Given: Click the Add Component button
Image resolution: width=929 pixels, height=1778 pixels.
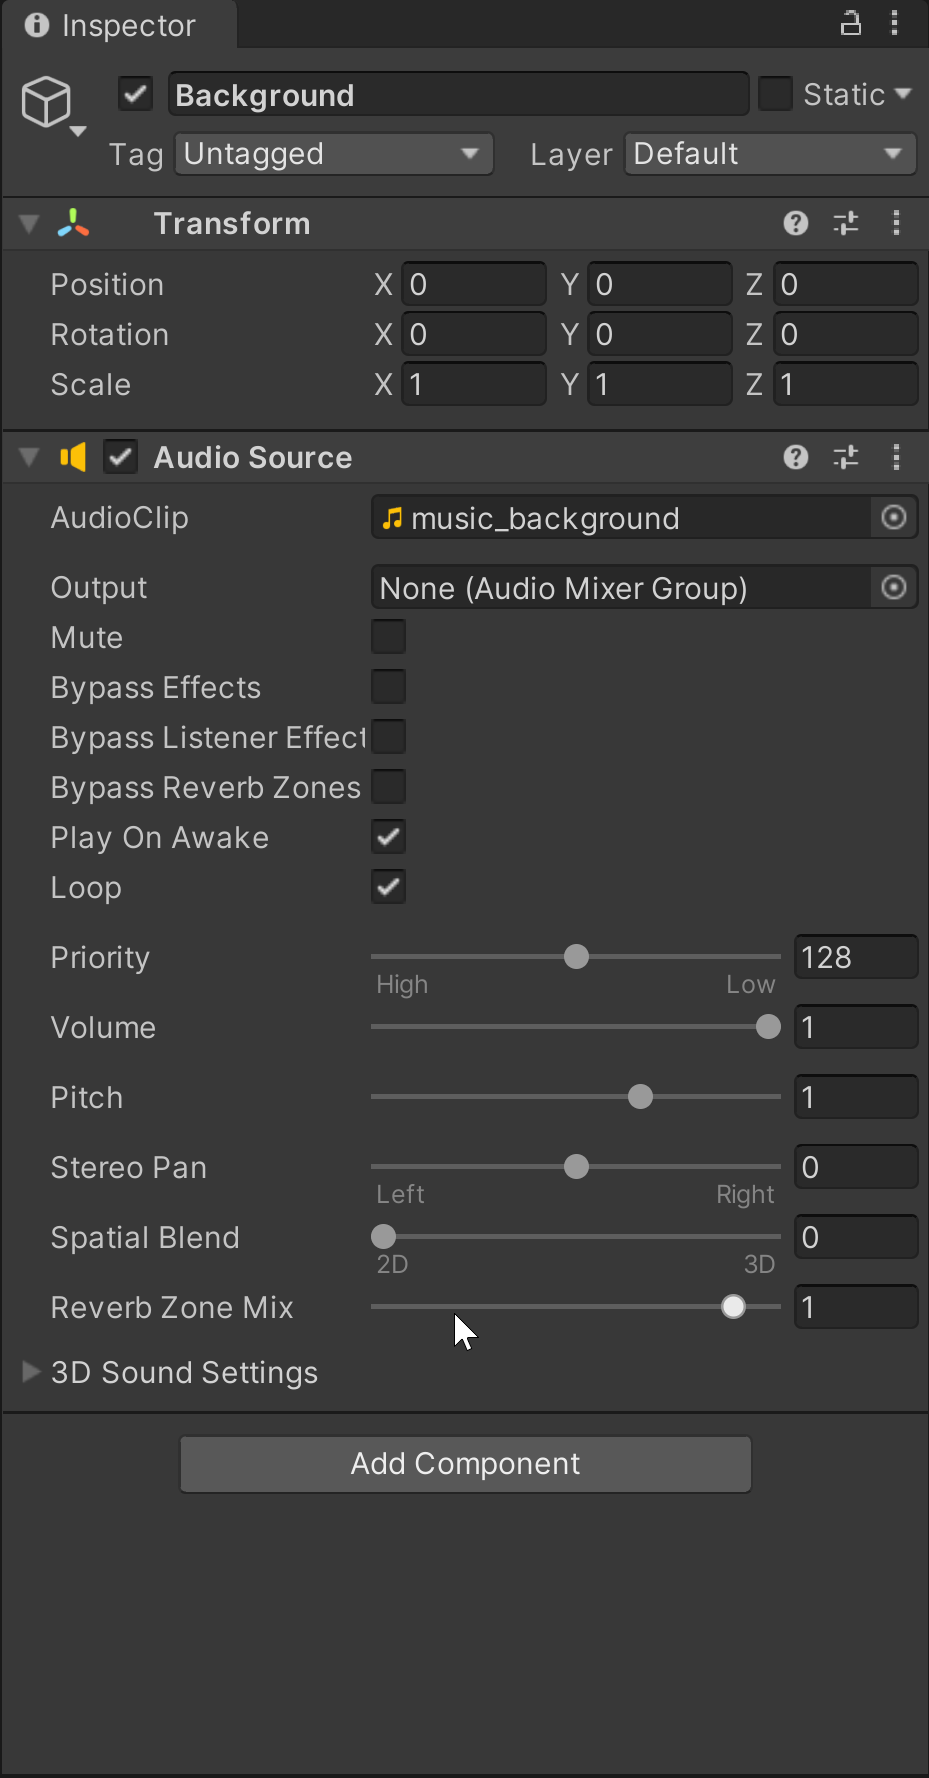Looking at the screenshot, I should (x=466, y=1464).
